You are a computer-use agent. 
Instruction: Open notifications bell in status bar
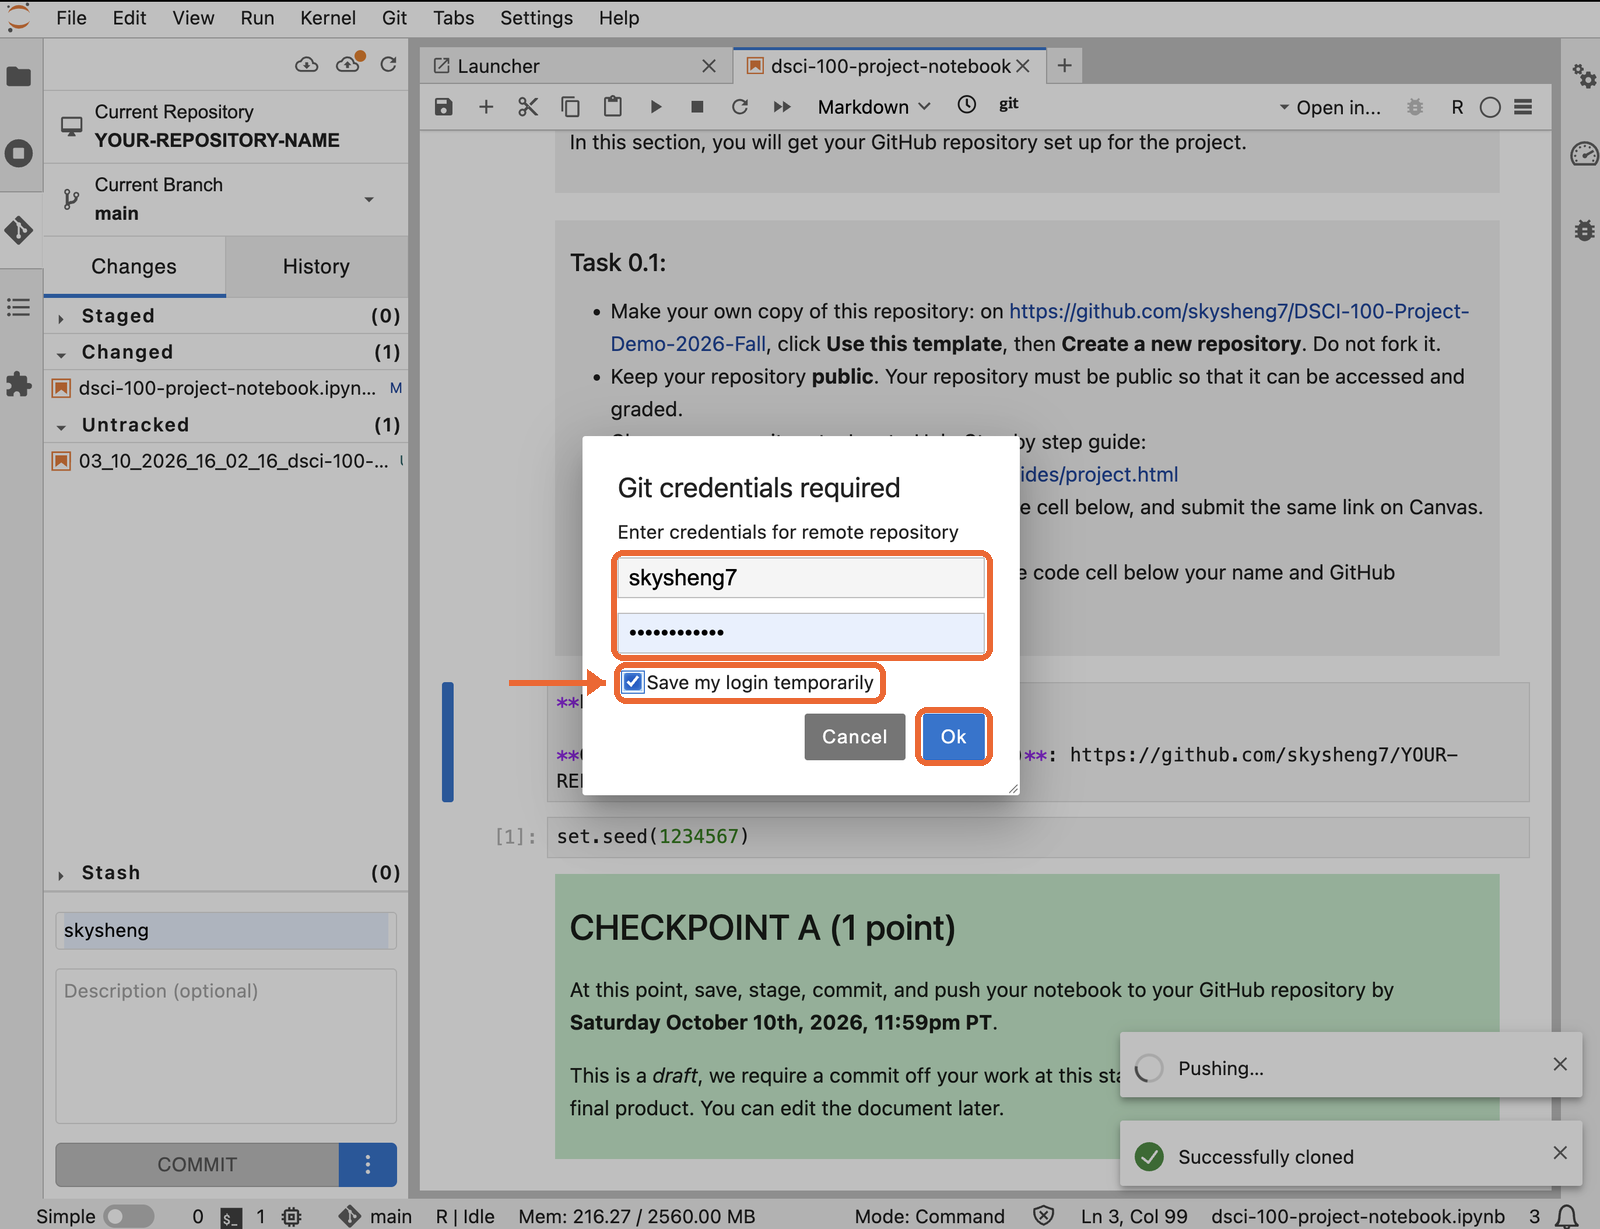pyautogui.click(x=1567, y=1216)
